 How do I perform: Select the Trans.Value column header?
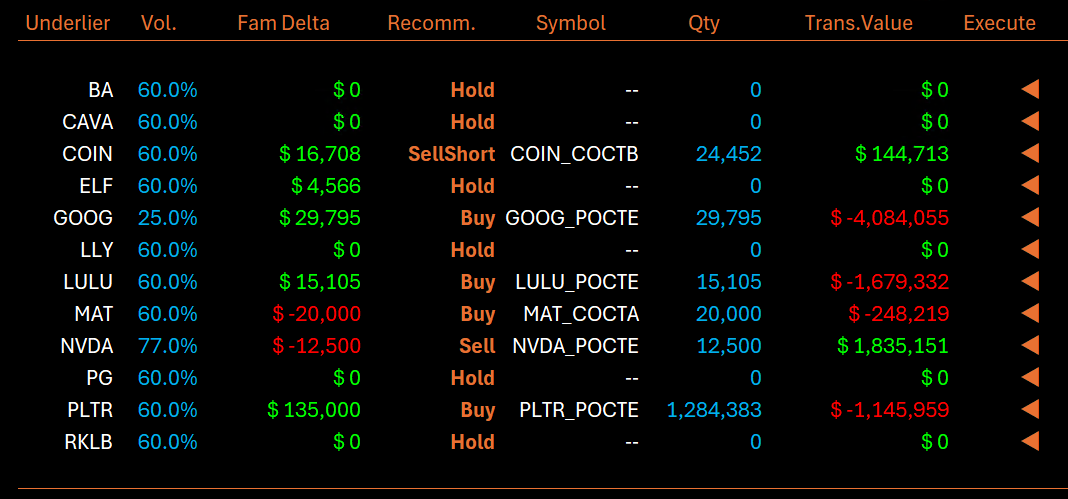pyautogui.click(x=858, y=23)
